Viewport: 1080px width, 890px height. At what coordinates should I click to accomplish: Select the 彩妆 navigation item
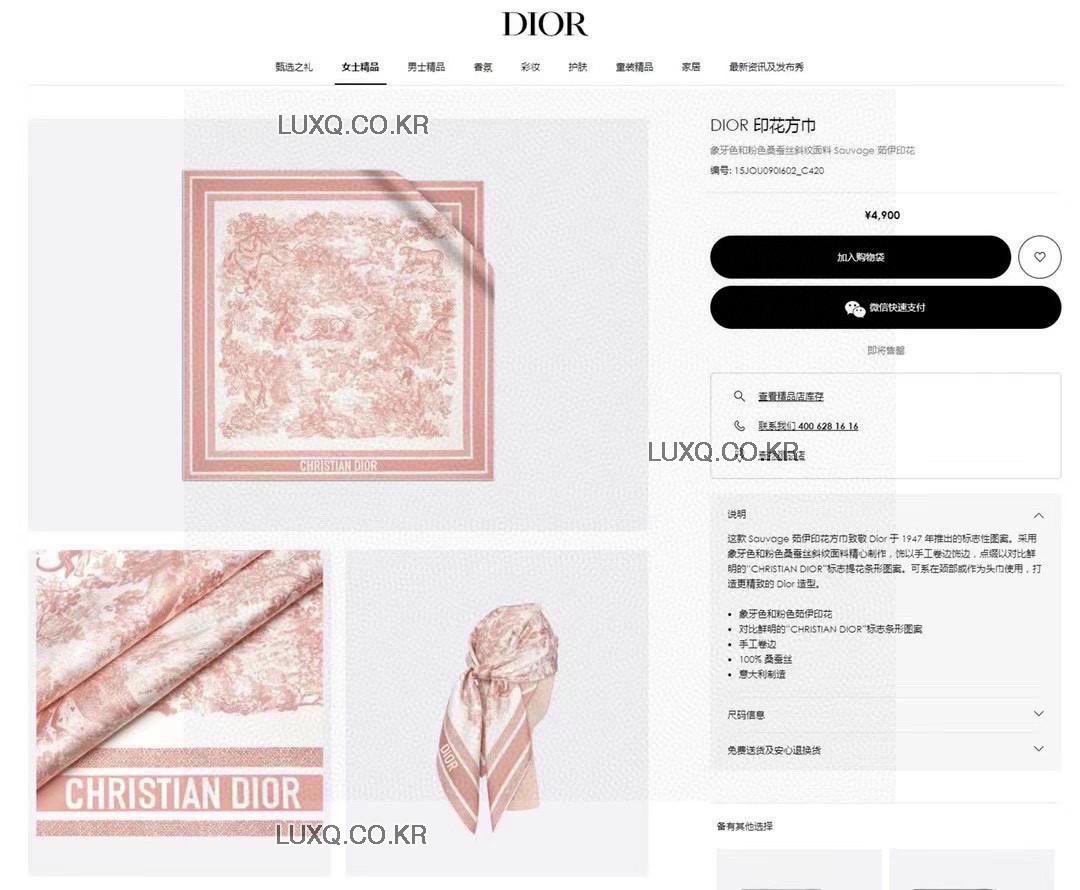coord(530,67)
